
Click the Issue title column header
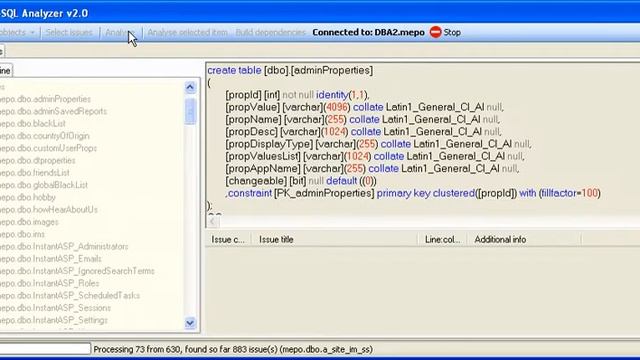coord(334,240)
